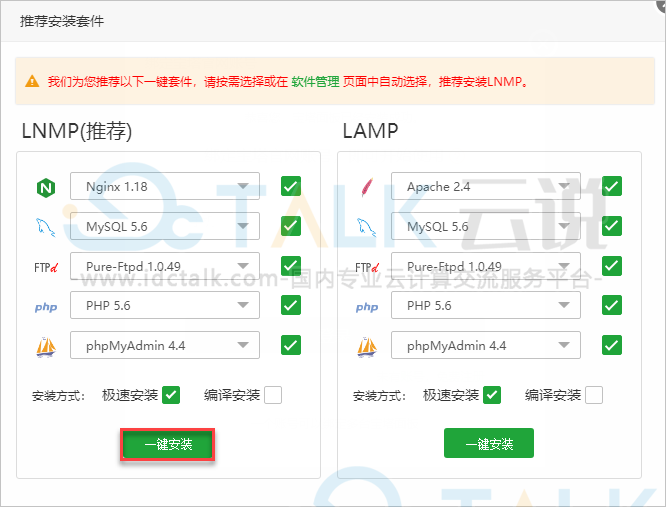Open LAMP MySQL 5.6 version dropdown
This screenshot has width=666, height=507.
[x=486, y=226]
